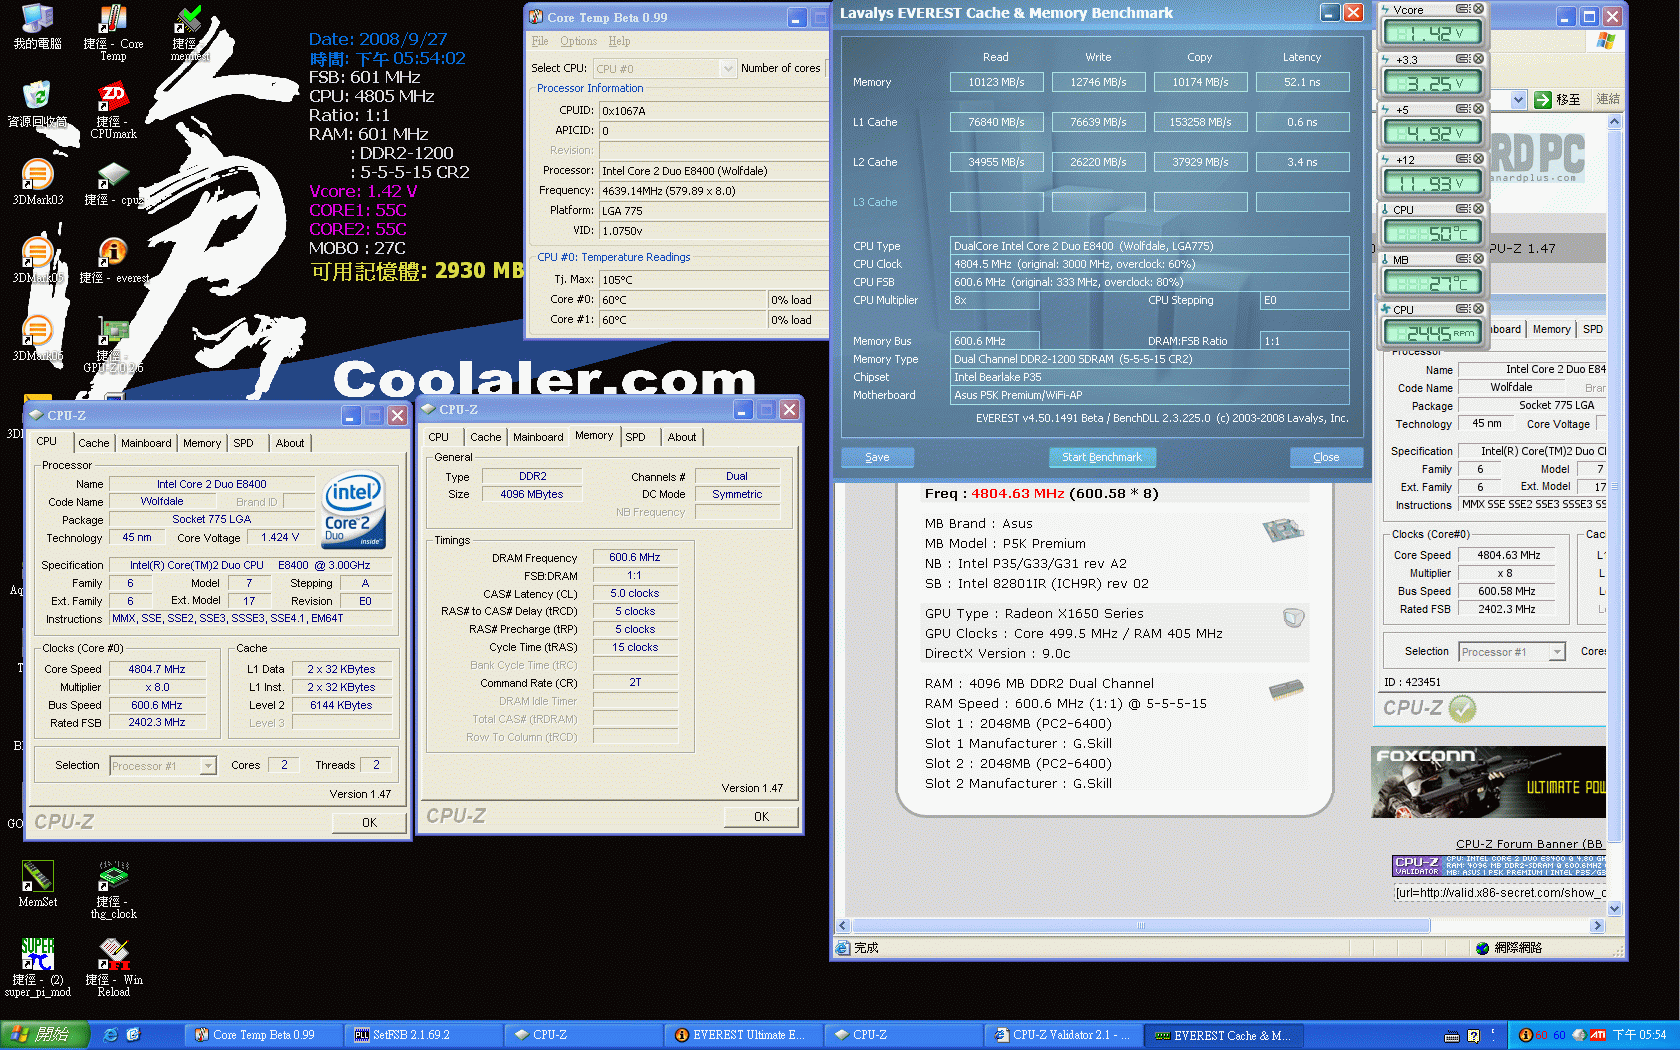Click the forum banner URL text field
Screen dimensions: 1680x1050
pos(1499,892)
